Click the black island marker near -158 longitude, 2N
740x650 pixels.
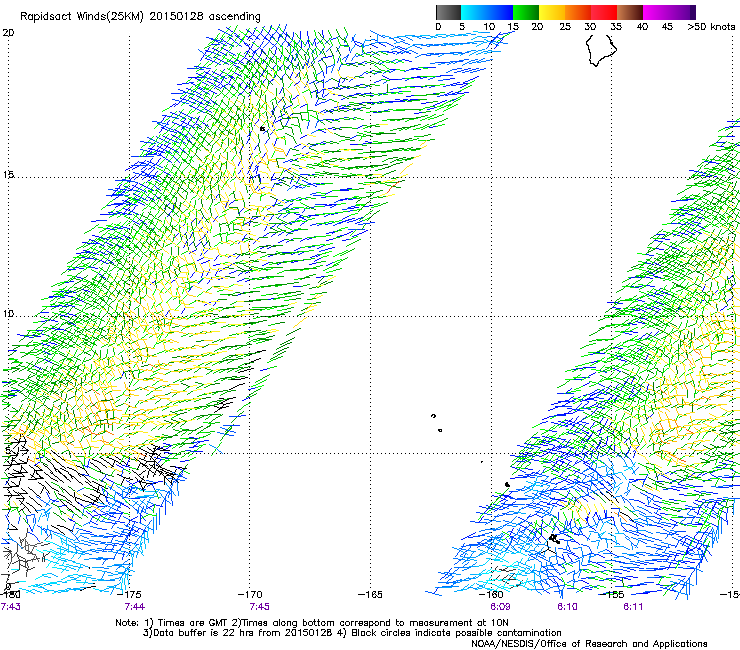pyautogui.click(x=555, y=539)
